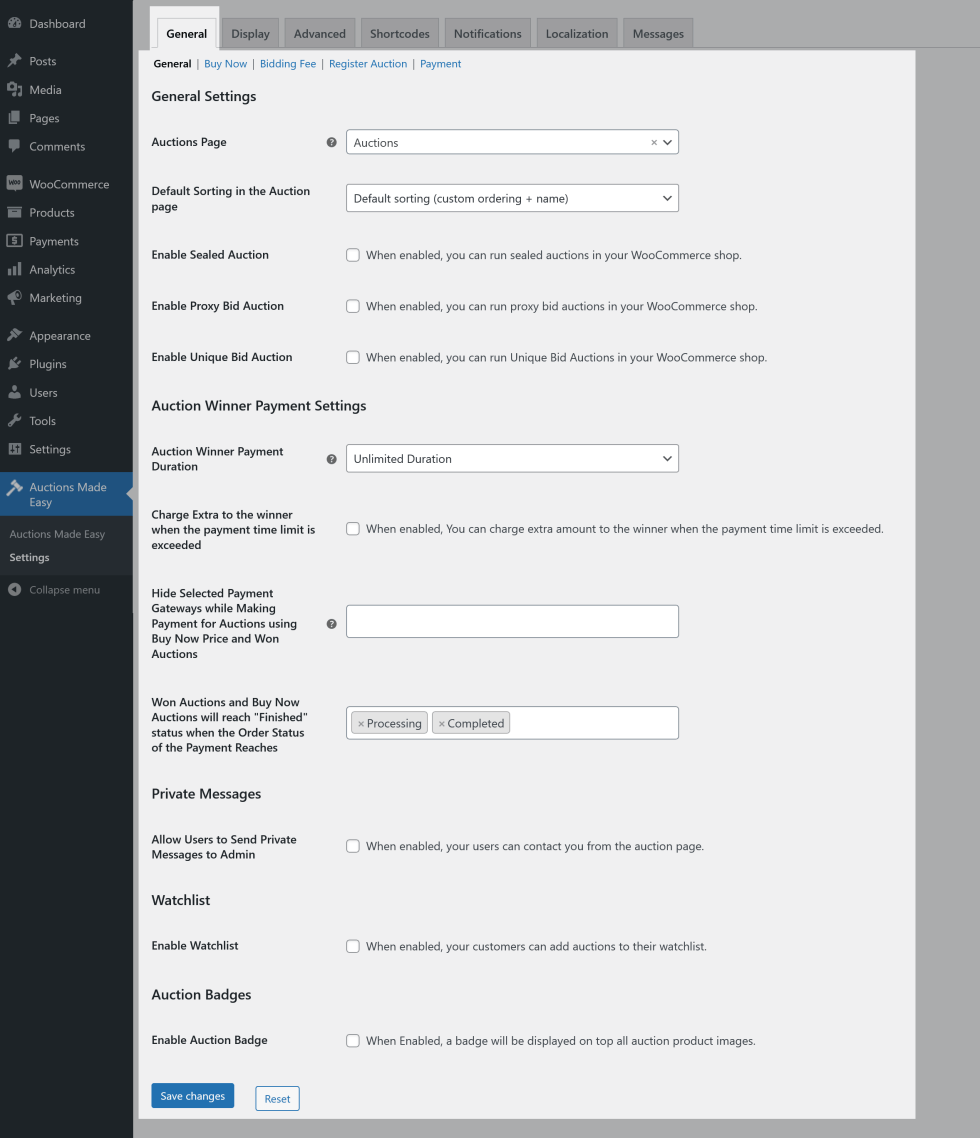This screenshot has width=980, height=1138.
Task: Enable Proxy Bid Auction checkbox
Action: click(353, 306)
